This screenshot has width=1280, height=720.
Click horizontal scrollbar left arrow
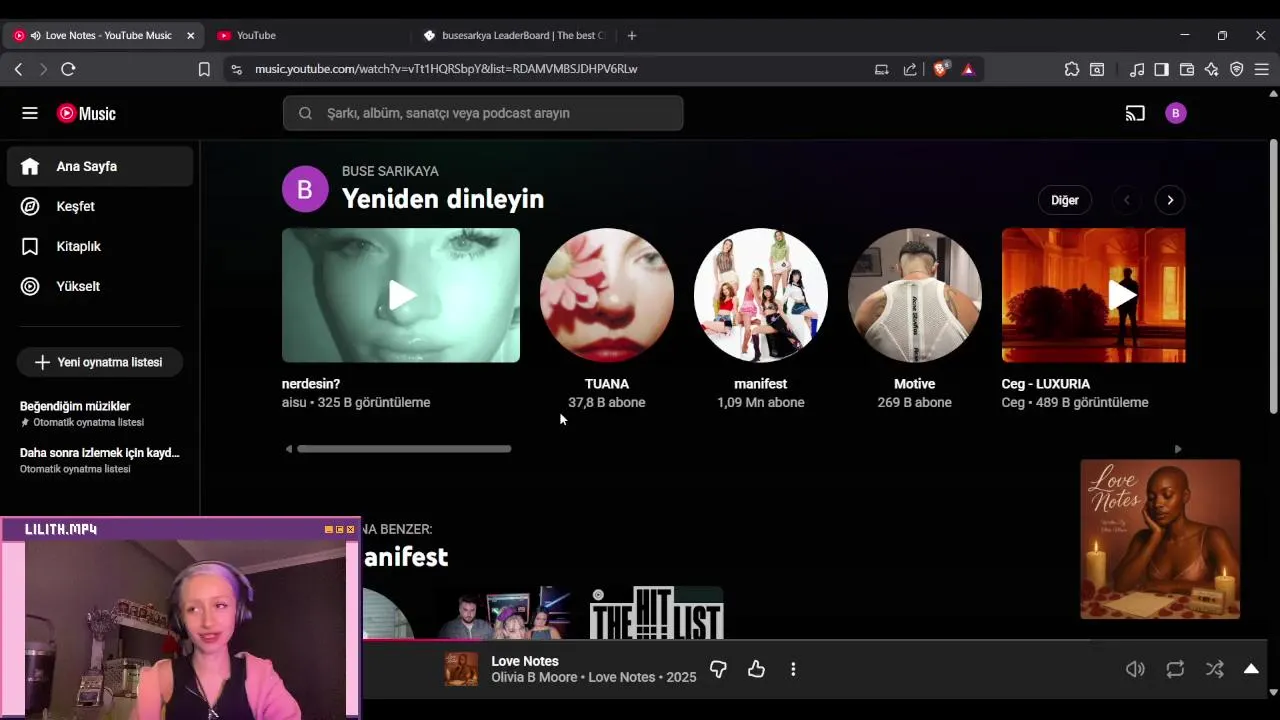tap(288, 449)
